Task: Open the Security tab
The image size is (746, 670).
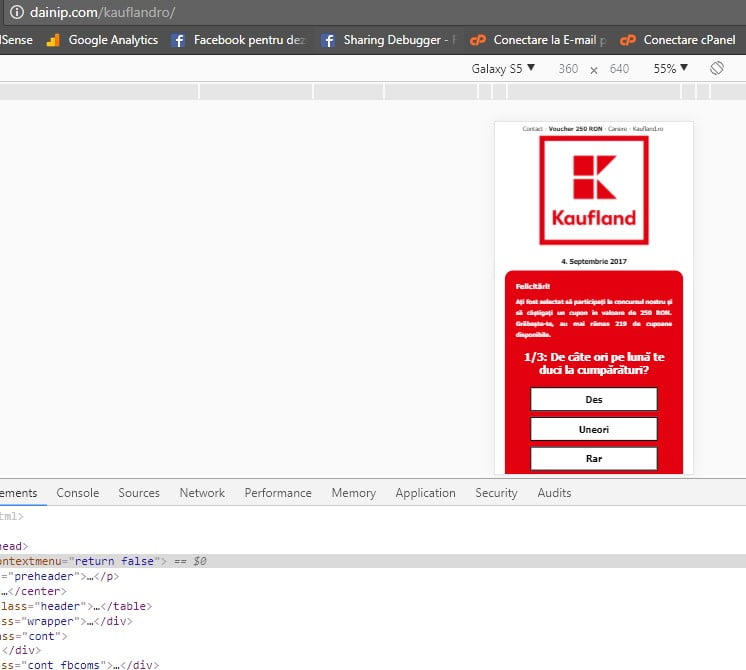Action: point(496,493)
